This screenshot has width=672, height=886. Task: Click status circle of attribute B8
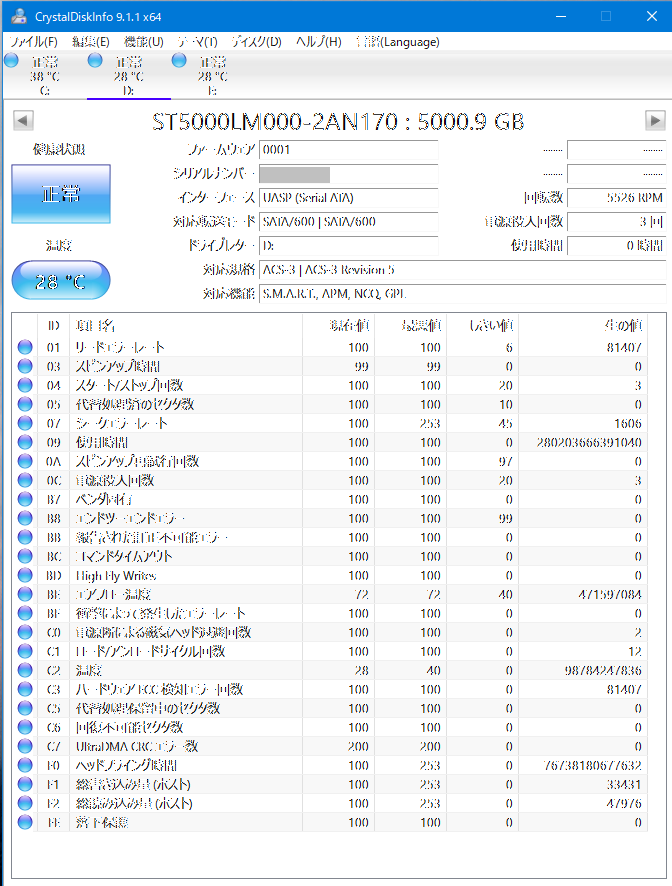pos(25,518)
